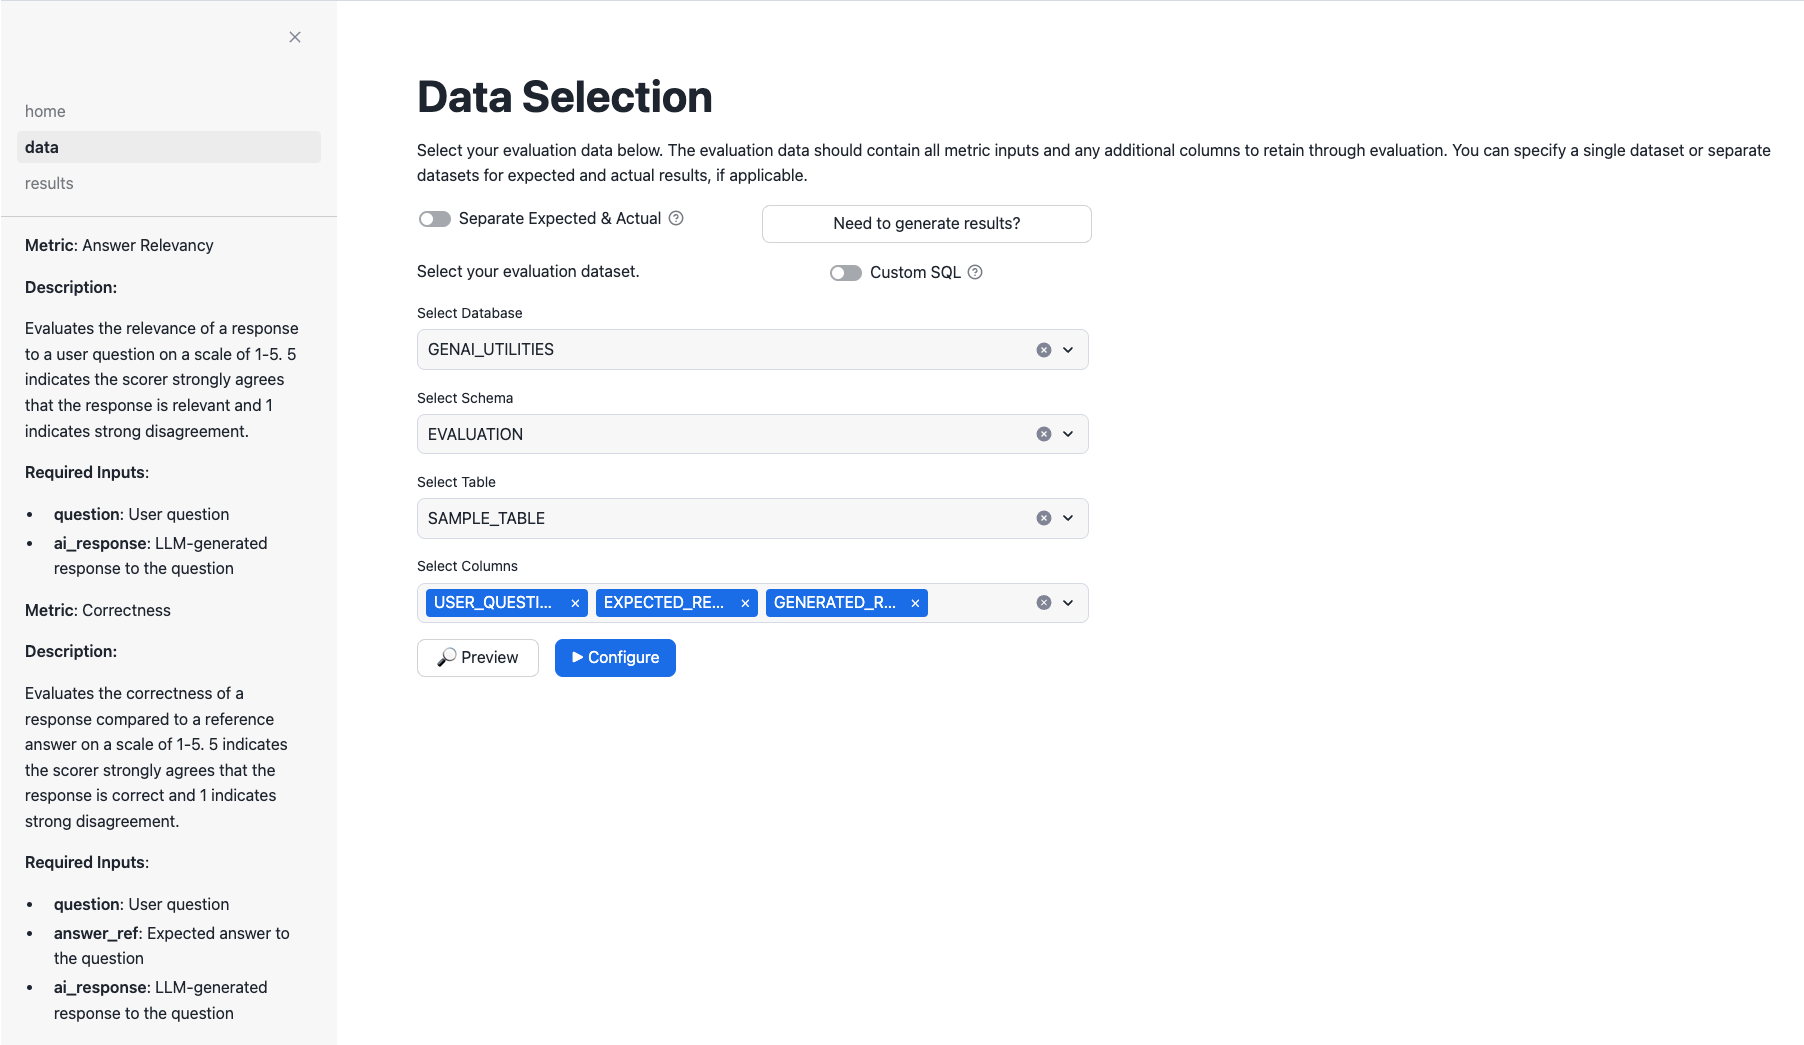The width and height of the screenshot is (1804, 1045).
Task: Close the sidebar panel
Action: [x=294, y=37]
